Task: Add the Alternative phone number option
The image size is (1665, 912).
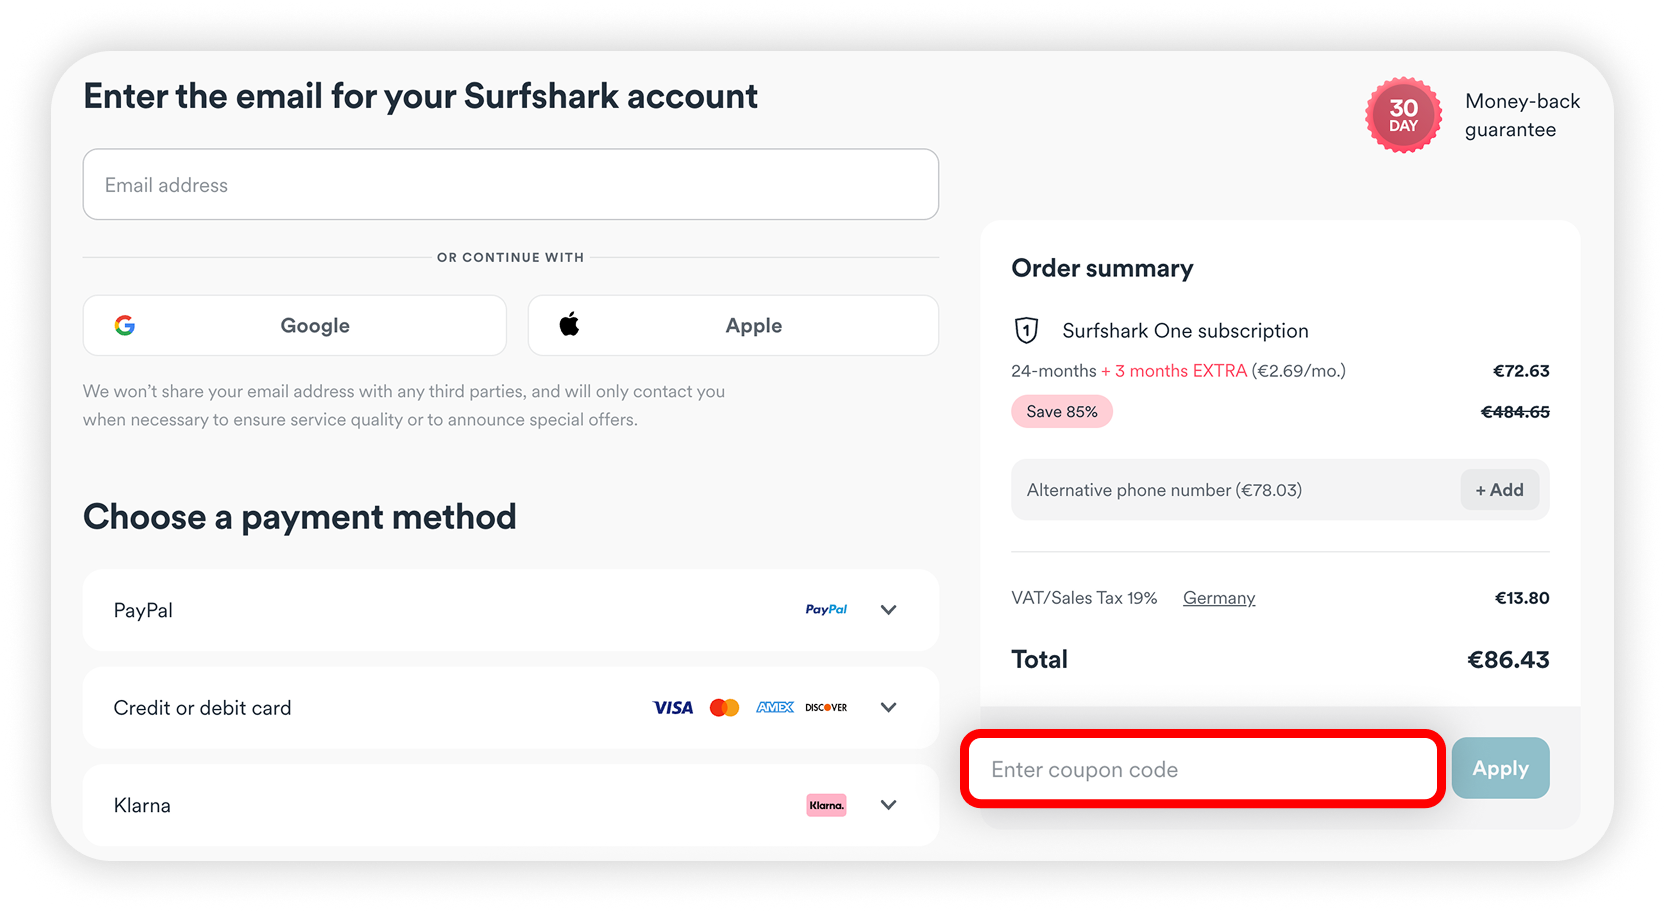Action: [x=1499, y=489]
